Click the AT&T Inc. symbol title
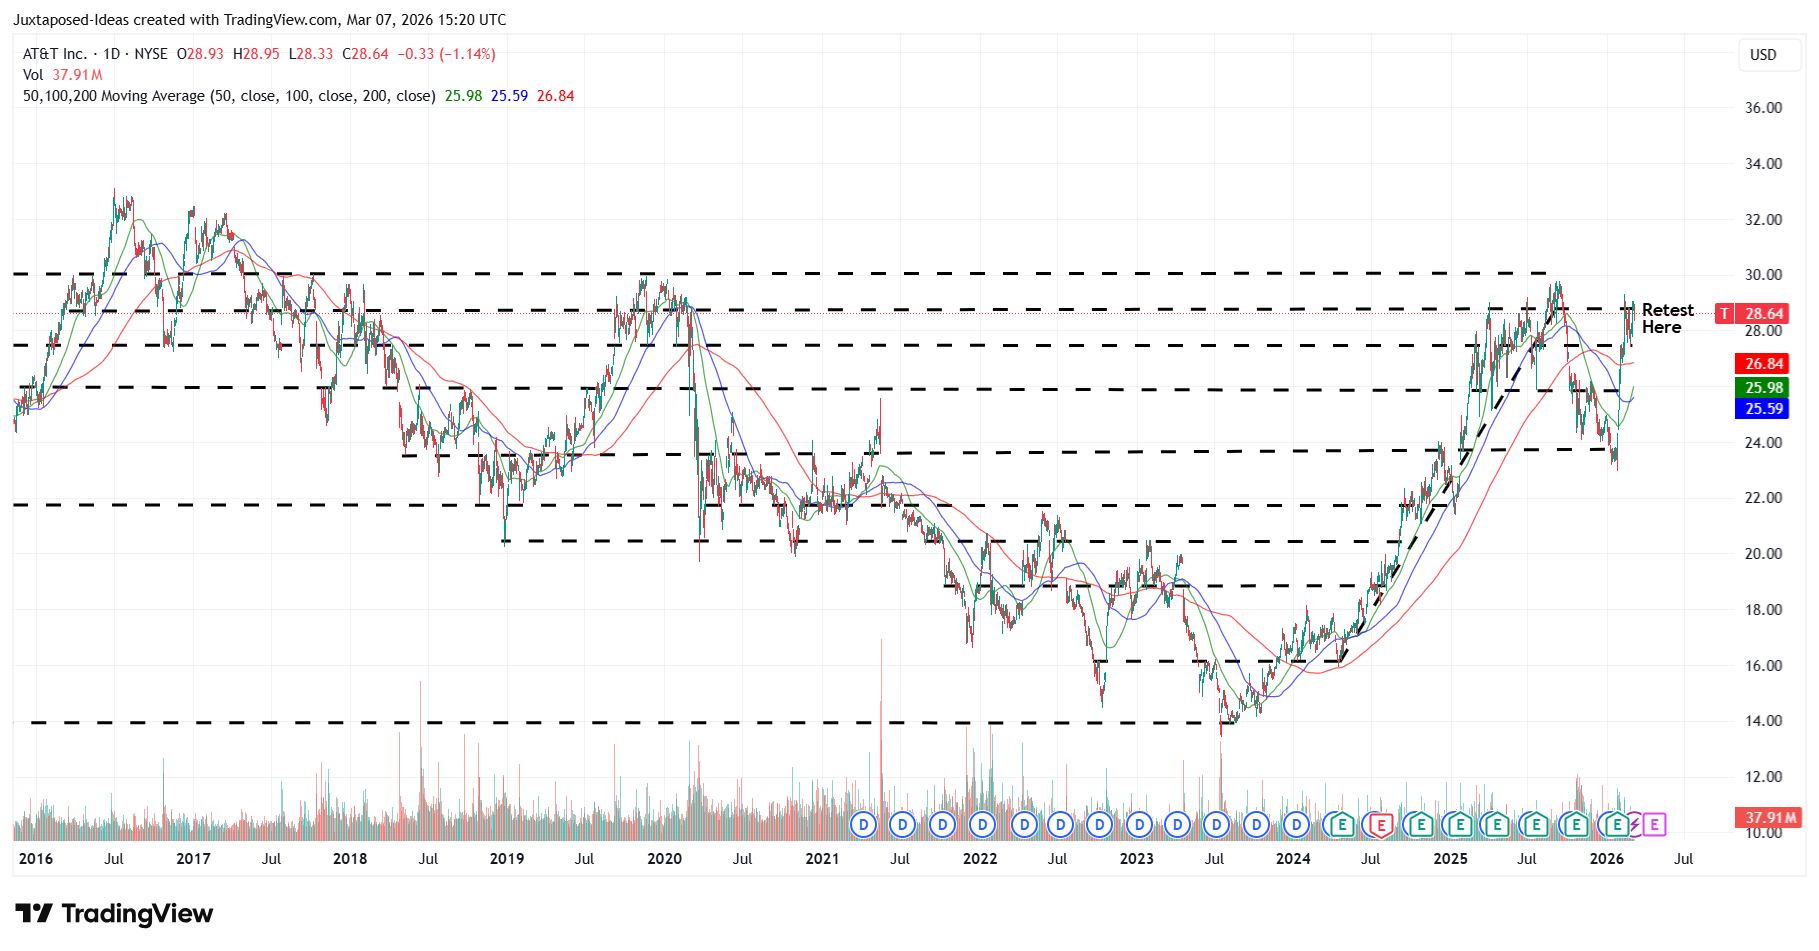This screenshot has width=1819, height=951. point(55,54)
